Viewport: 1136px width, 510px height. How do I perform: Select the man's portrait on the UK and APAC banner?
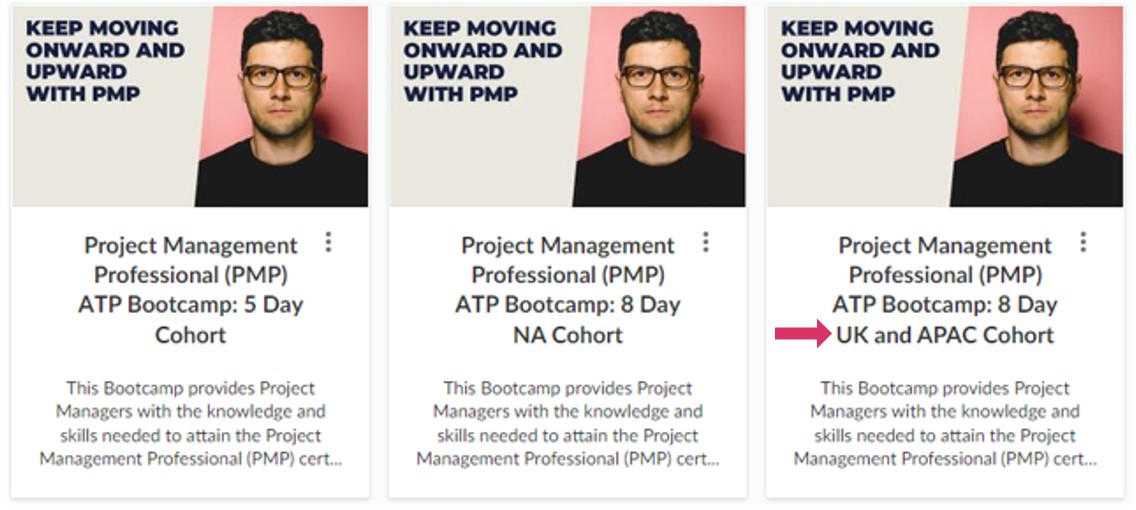1035,100
